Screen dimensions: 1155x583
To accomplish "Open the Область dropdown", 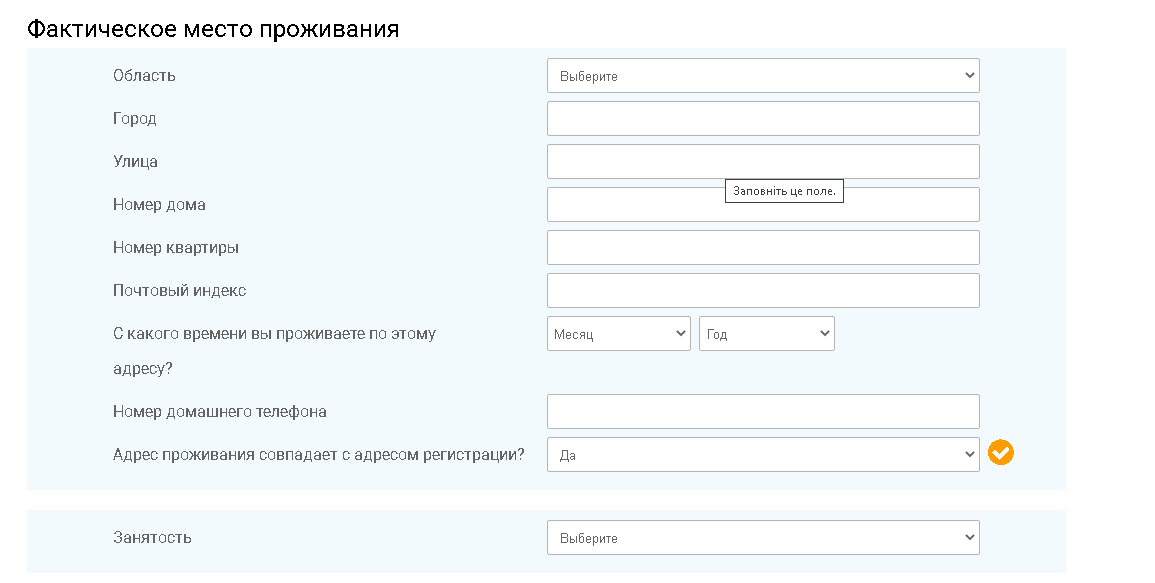I will (x=763, y=76).
